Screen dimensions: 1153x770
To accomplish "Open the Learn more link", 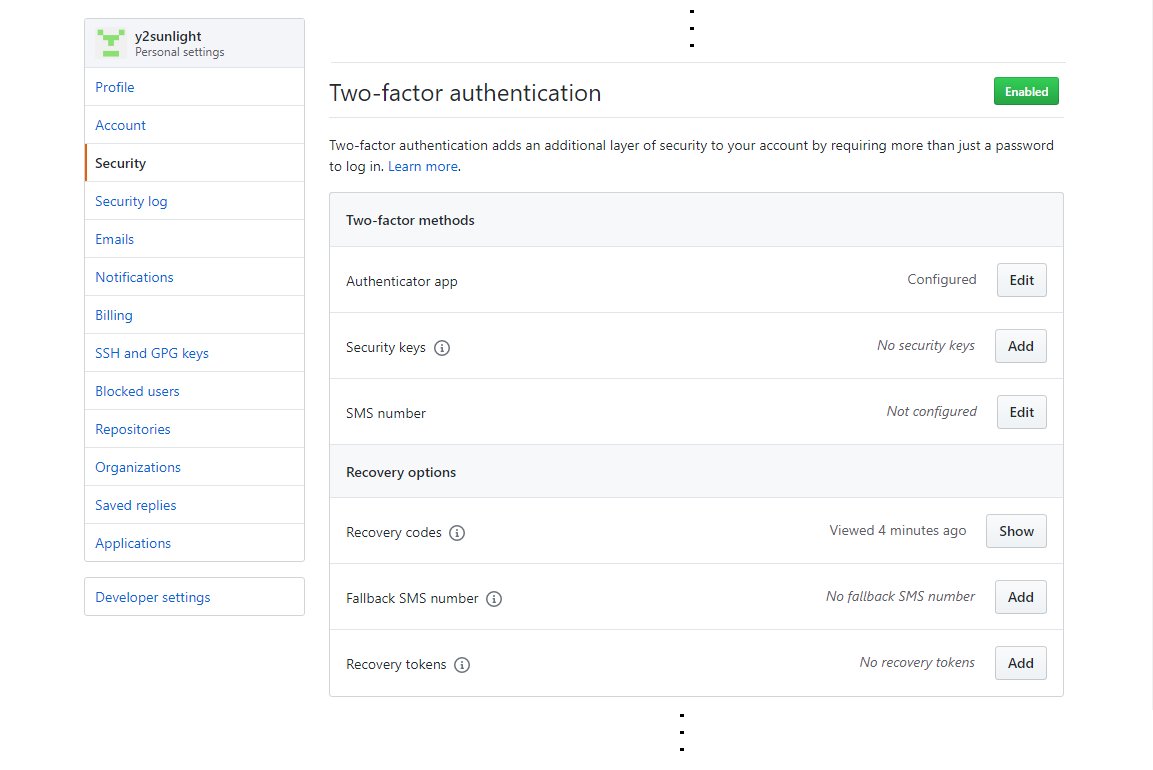I will (x=422, y=167).
